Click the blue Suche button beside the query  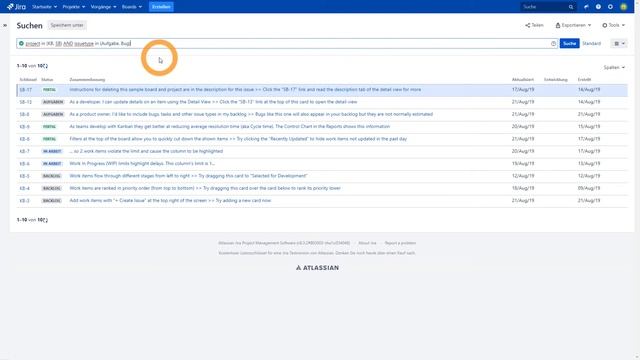click(569, 43)
